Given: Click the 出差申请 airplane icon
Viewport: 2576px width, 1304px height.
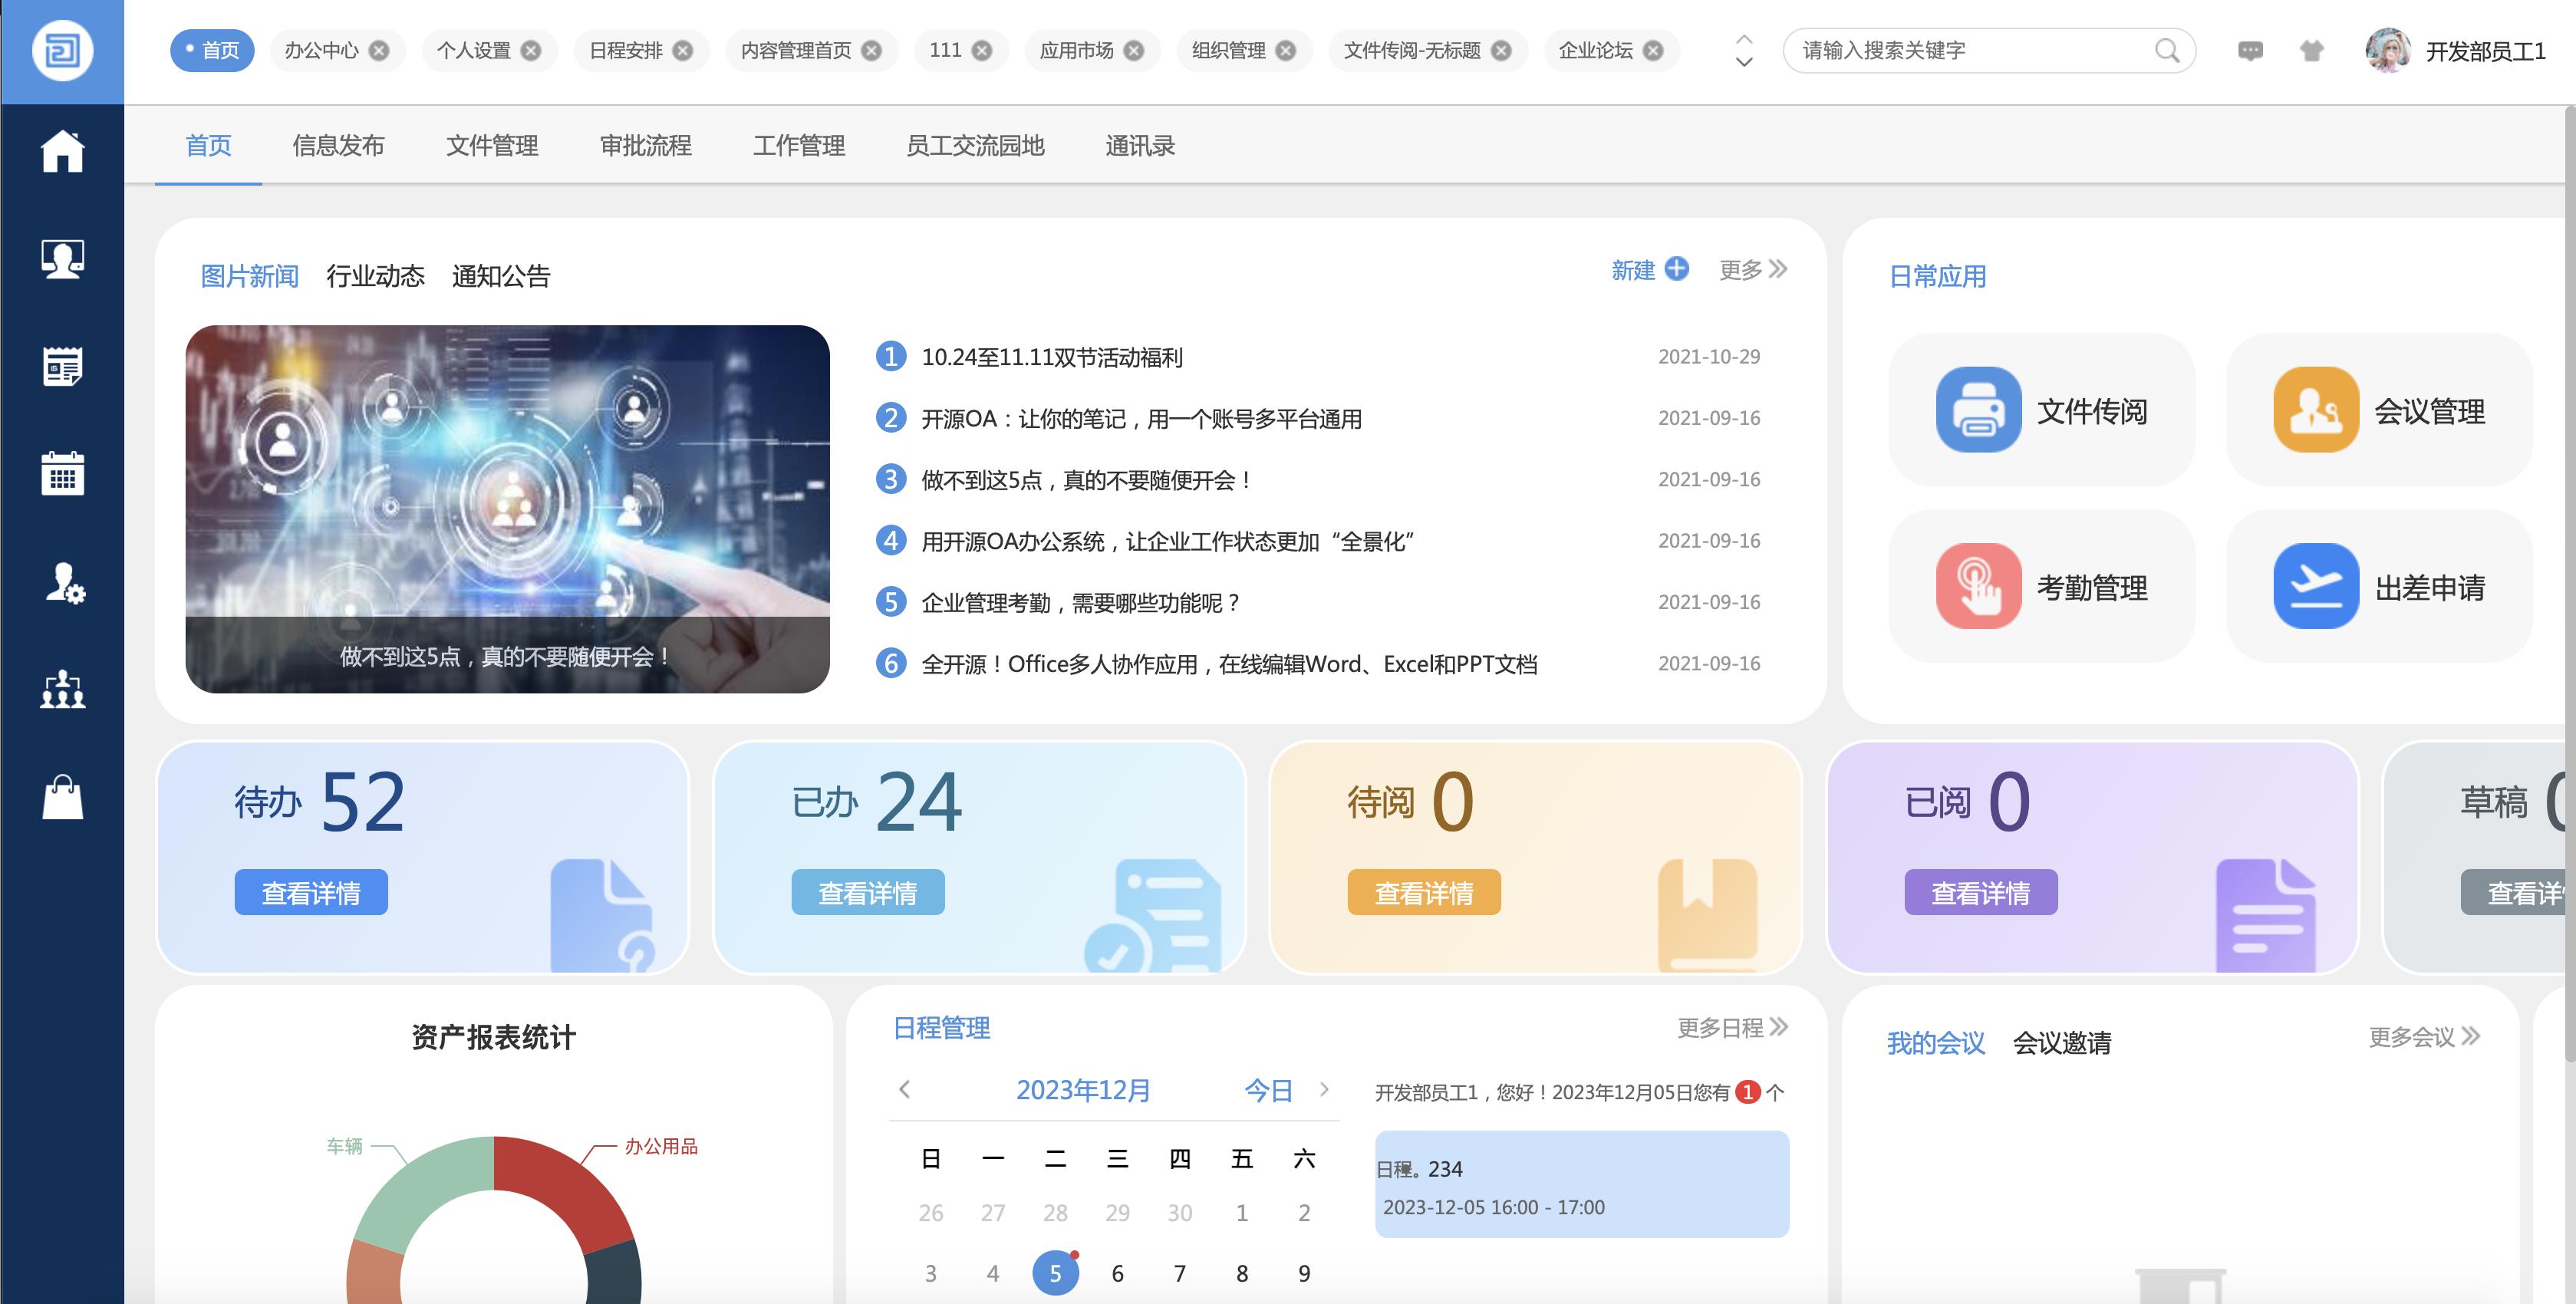Looking at the screenshot, I should tap(2316, 586).
